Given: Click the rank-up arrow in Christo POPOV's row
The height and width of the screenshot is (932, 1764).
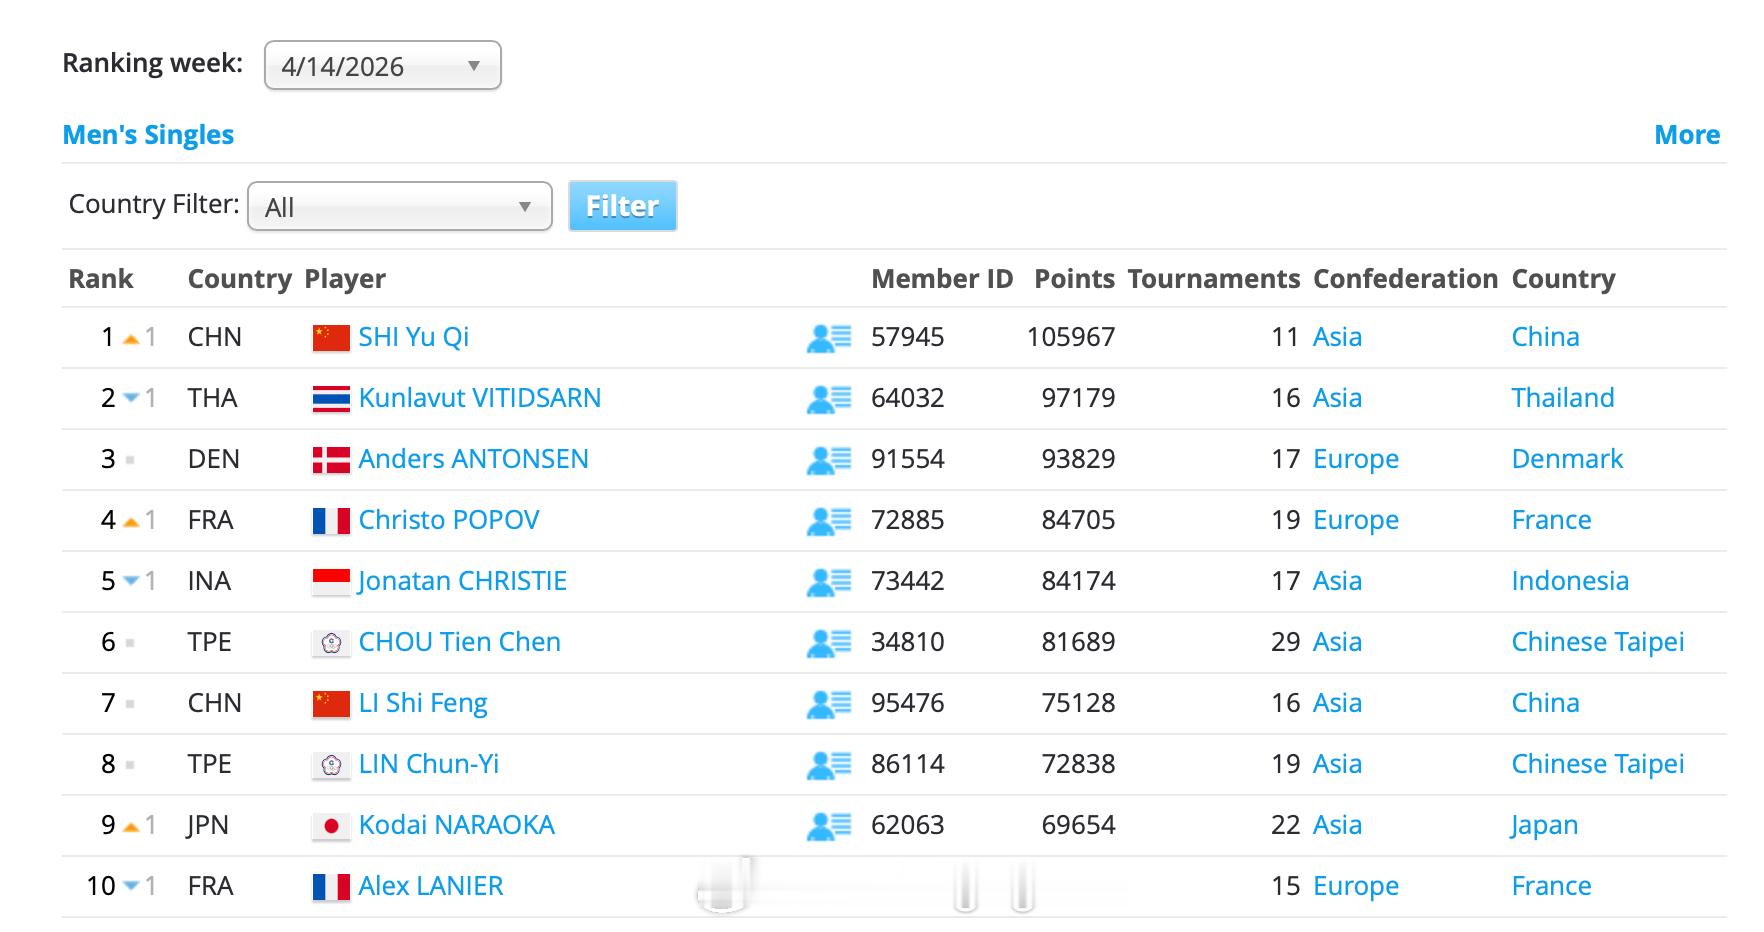Looking at the screenshot, I should click(130, 522).
